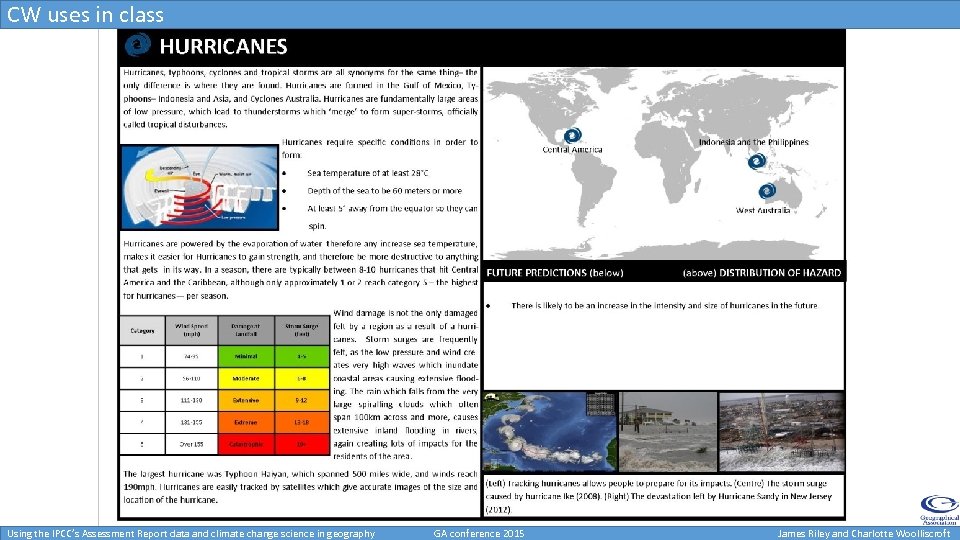
Task: Click 'James Riley and Charlotte Woolliscroft' footer text
Action: pos(863,533)
